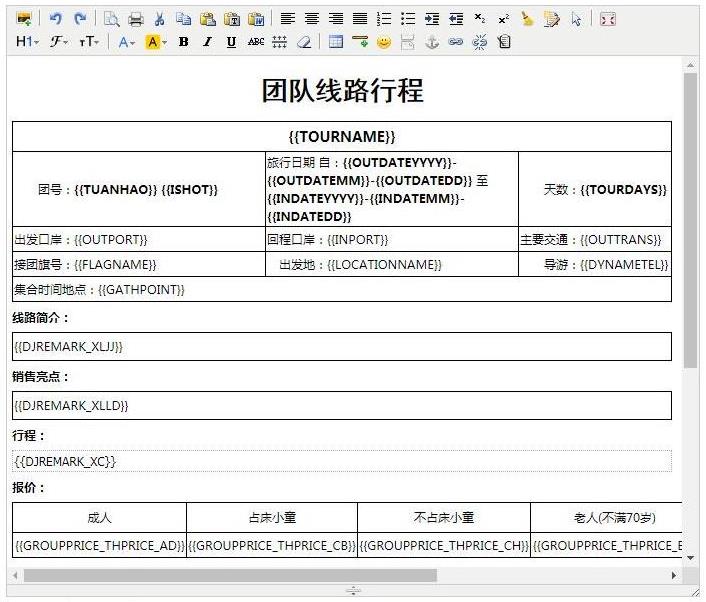This screenshot has width=706, height=602.
Task: Click the title 团队线路行程
Action: pyautogui.click(x=343, y=90)
